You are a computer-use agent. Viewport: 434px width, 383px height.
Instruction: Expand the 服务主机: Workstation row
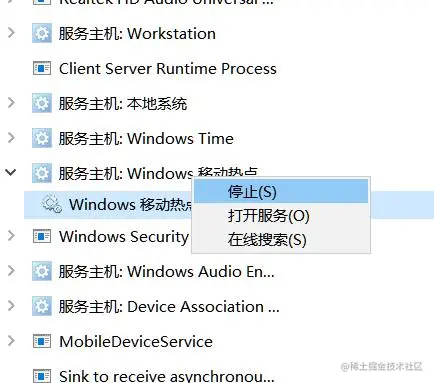click(11, 33)
